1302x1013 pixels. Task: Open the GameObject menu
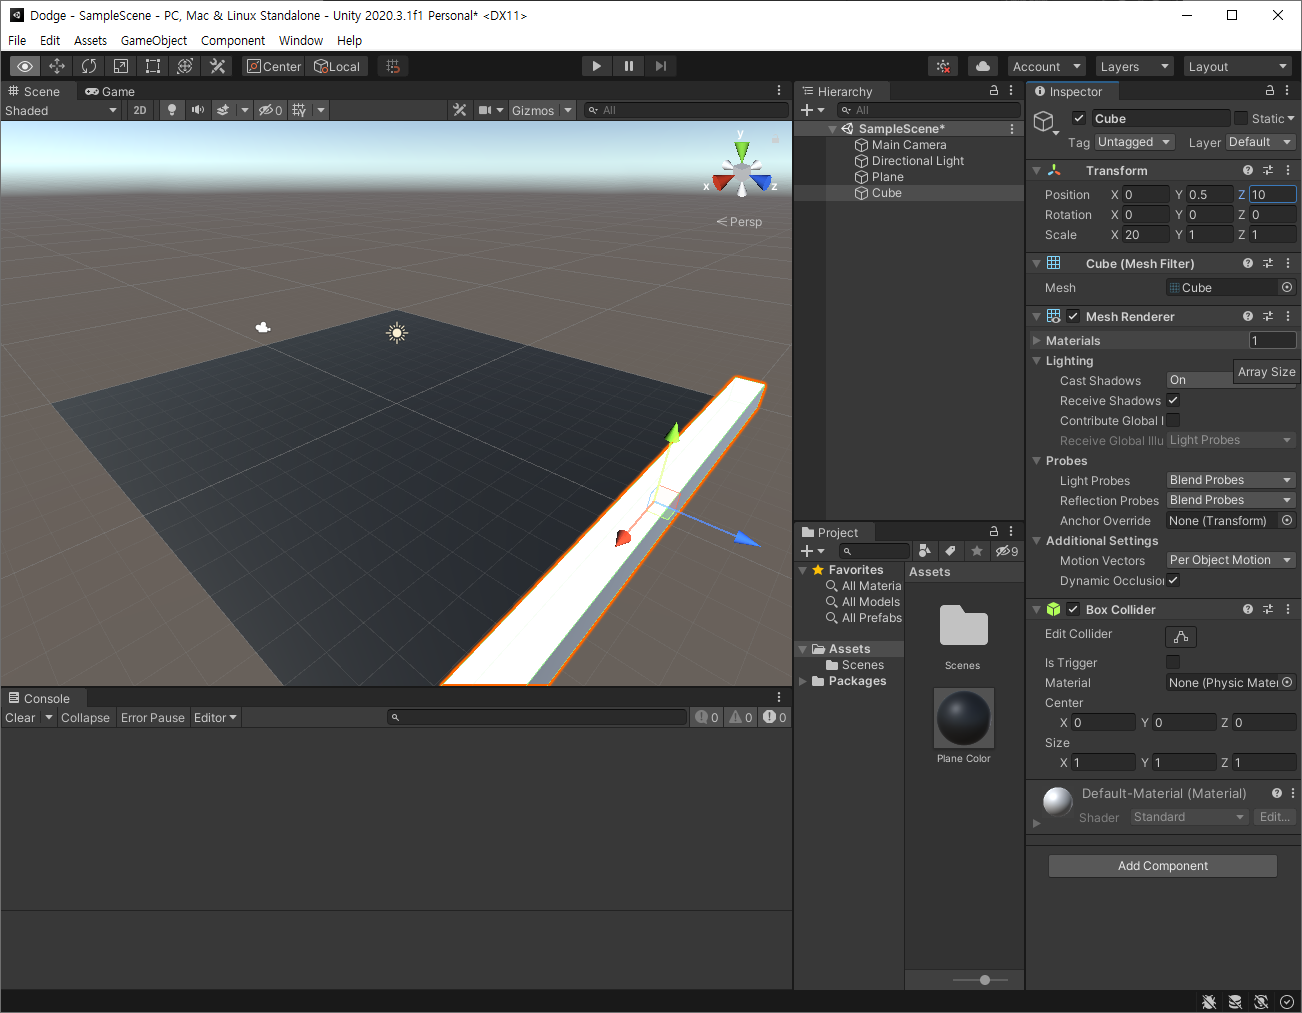(x=154, y=40)
